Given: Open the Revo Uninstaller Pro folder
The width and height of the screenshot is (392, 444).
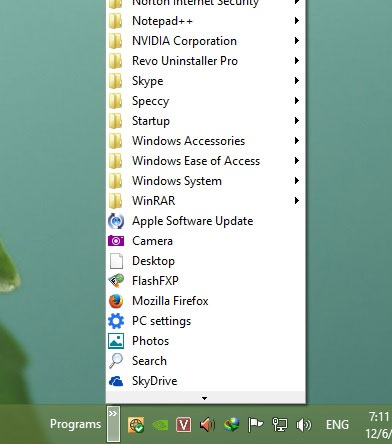Looking at the screenshot, I should 206,61.
